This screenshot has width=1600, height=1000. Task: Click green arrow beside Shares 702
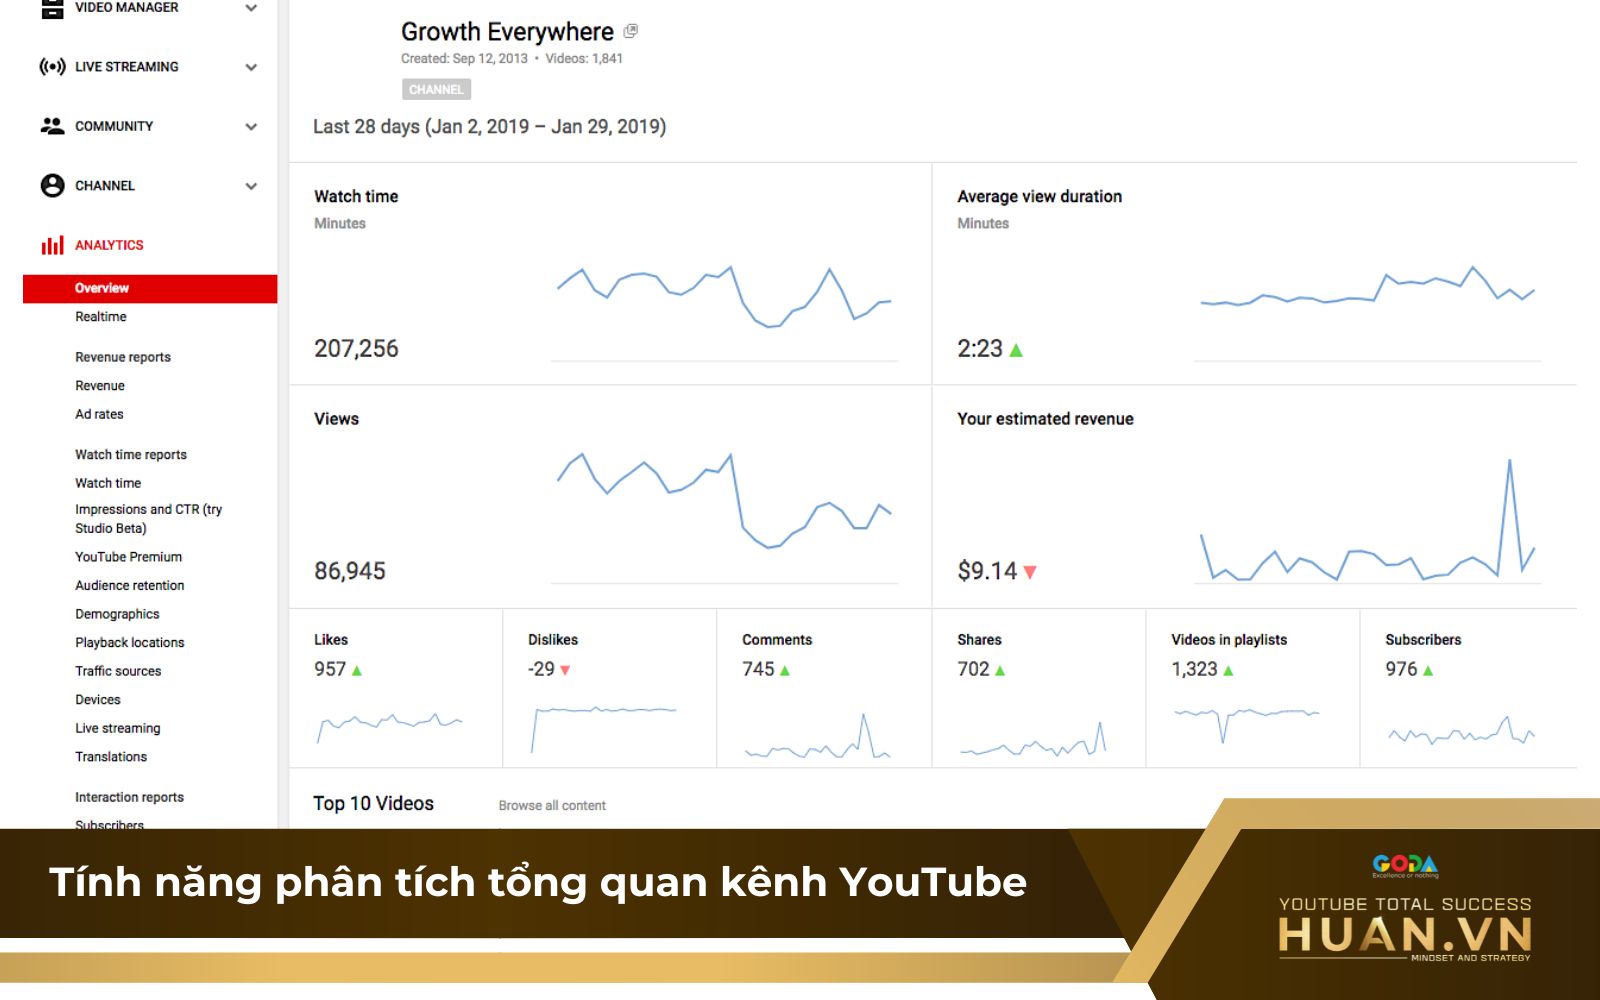(x=1000, y=671)
